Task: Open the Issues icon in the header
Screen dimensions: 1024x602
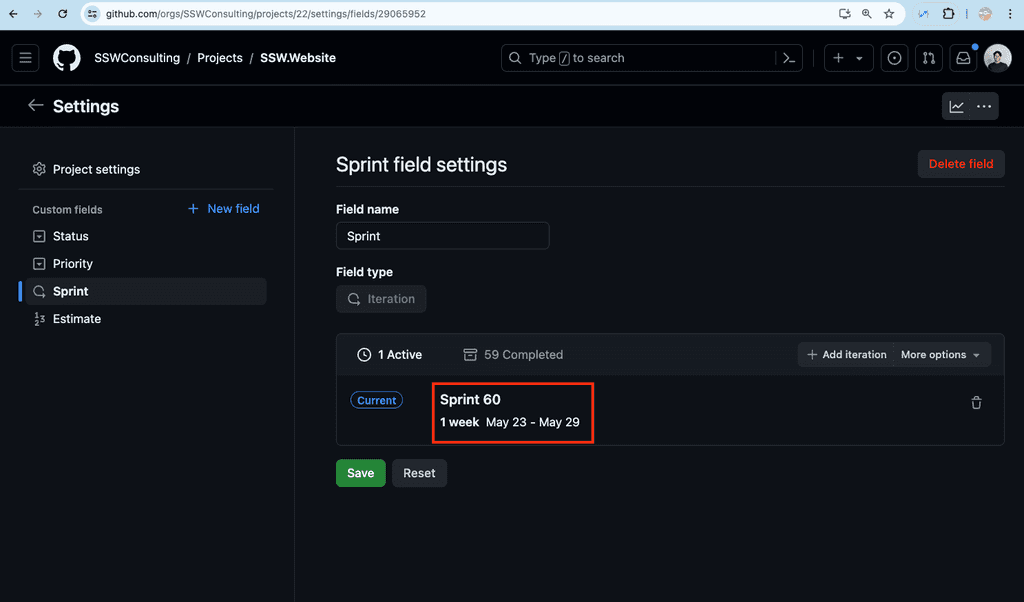Action: point(894,58)
